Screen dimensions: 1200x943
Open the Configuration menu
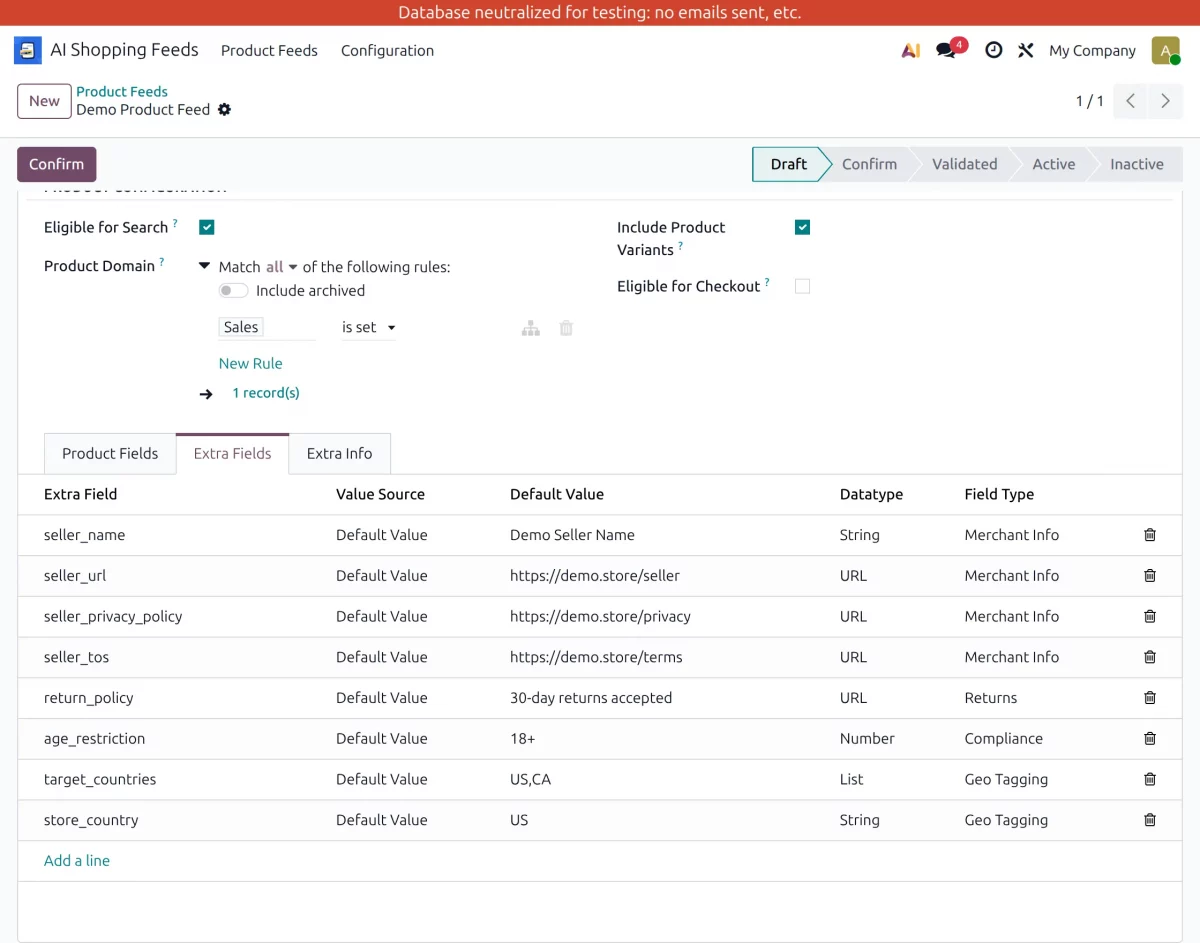[387, 51]
